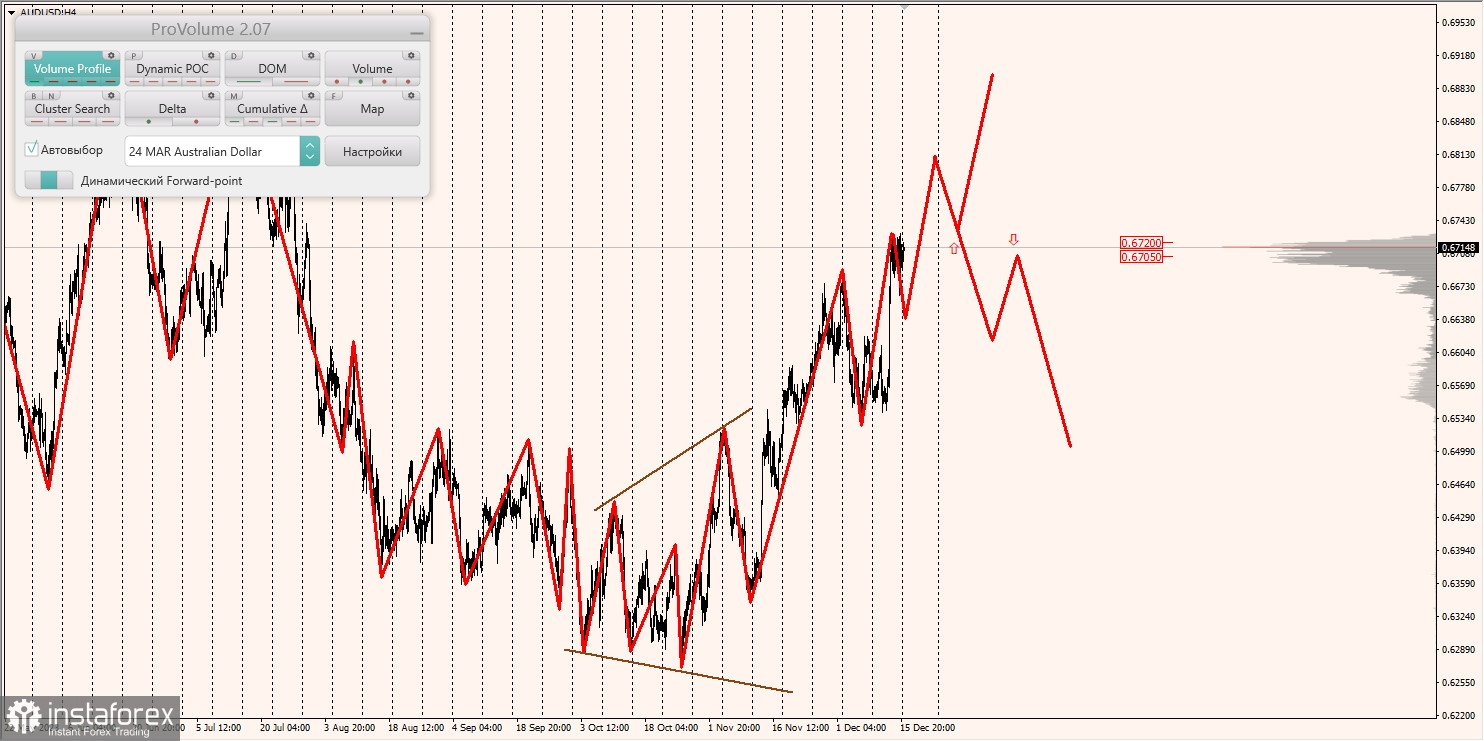Click the M hotkey tag on Cumulative Δ
Screen dimensions: 1484x741
coord(235,96)
